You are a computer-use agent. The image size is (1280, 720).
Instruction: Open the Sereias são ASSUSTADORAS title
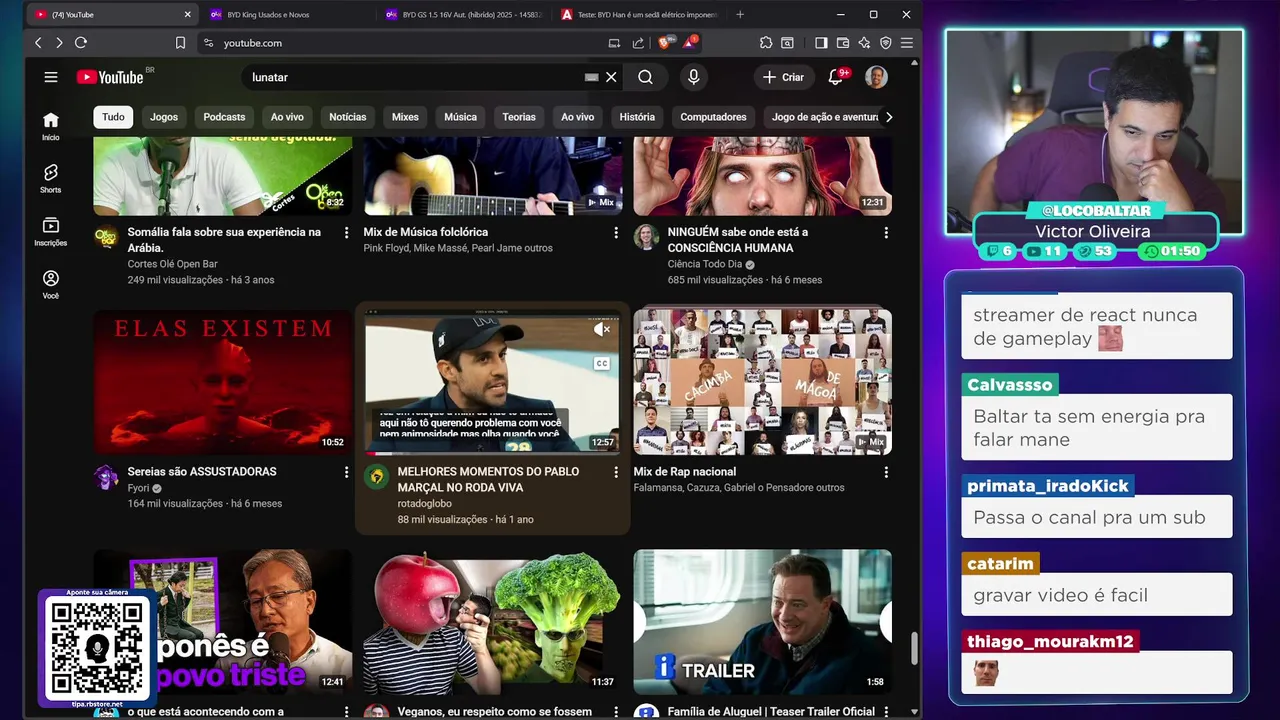202,472
